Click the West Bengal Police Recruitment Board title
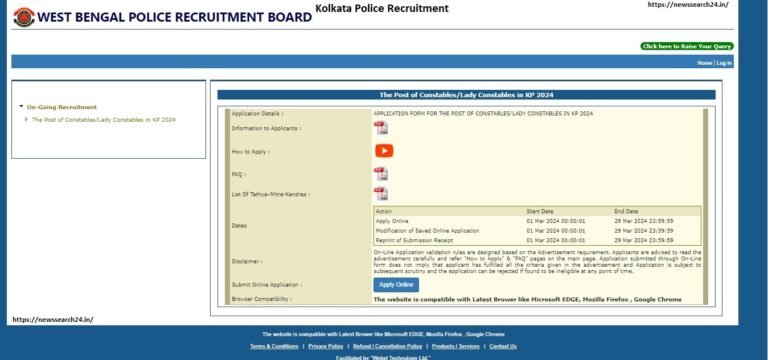Viewport: 768px width, 360px height. point(174,17)
